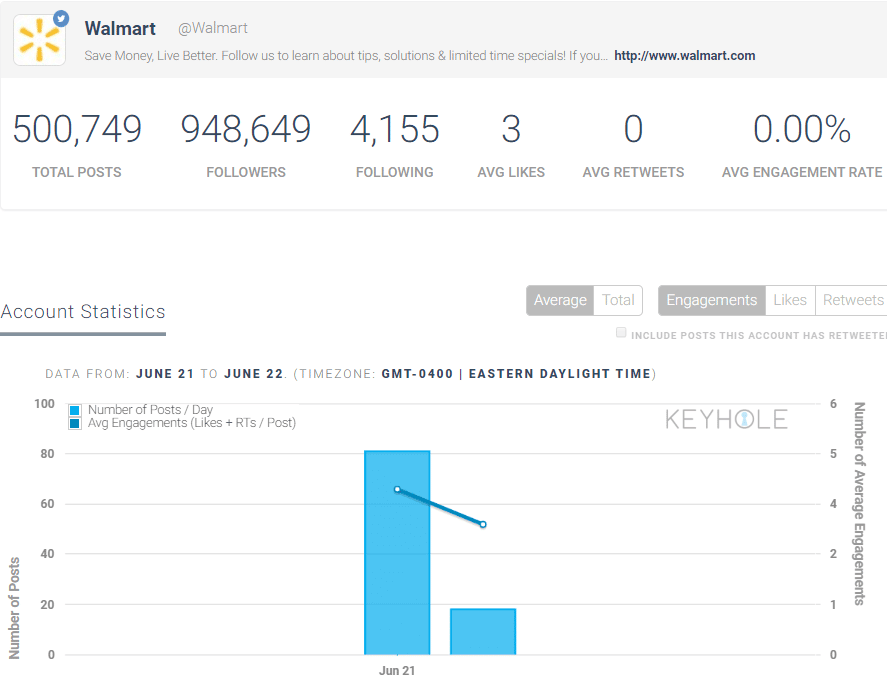Image resolution: width=887 pixels, height=687 pixels.
Task: Click the Avg Engagements legend swatch
Action: click(x=75, y=423)
